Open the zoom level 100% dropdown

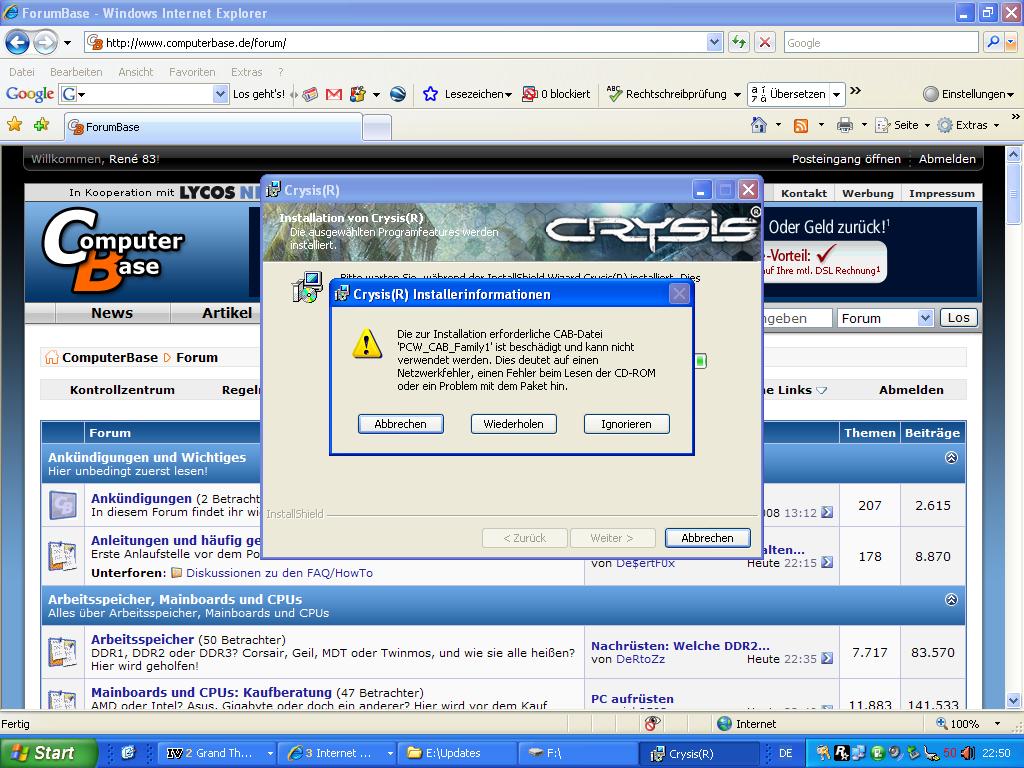coord(997,724)
